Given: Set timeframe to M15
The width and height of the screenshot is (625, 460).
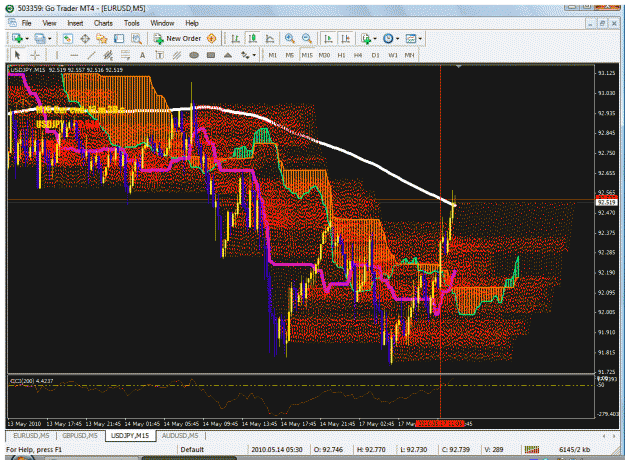Looking at the screenshot, I should pos(307,55).
